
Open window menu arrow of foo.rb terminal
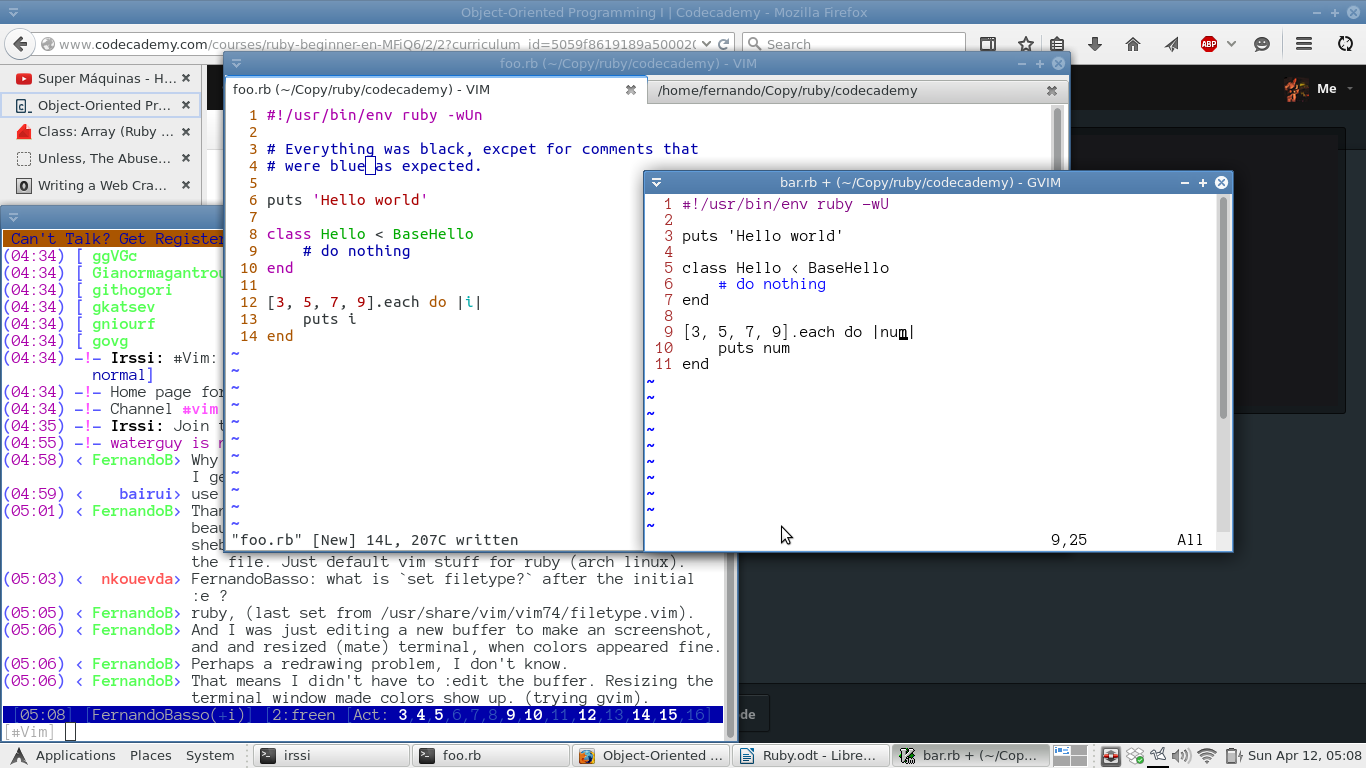[x=237, y=63]
